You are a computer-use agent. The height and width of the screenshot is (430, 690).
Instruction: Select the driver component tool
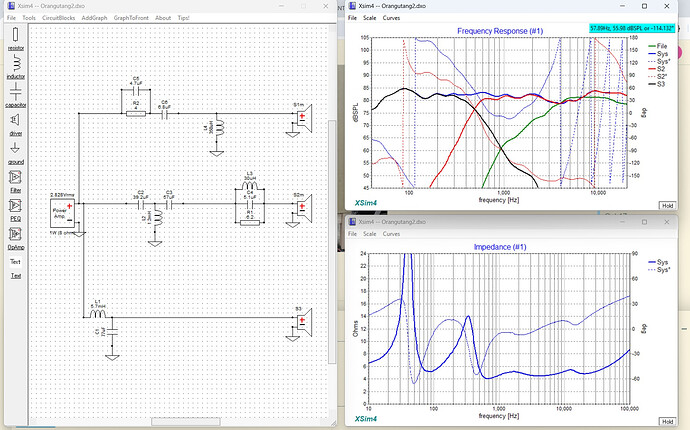[x=15, y=123]
